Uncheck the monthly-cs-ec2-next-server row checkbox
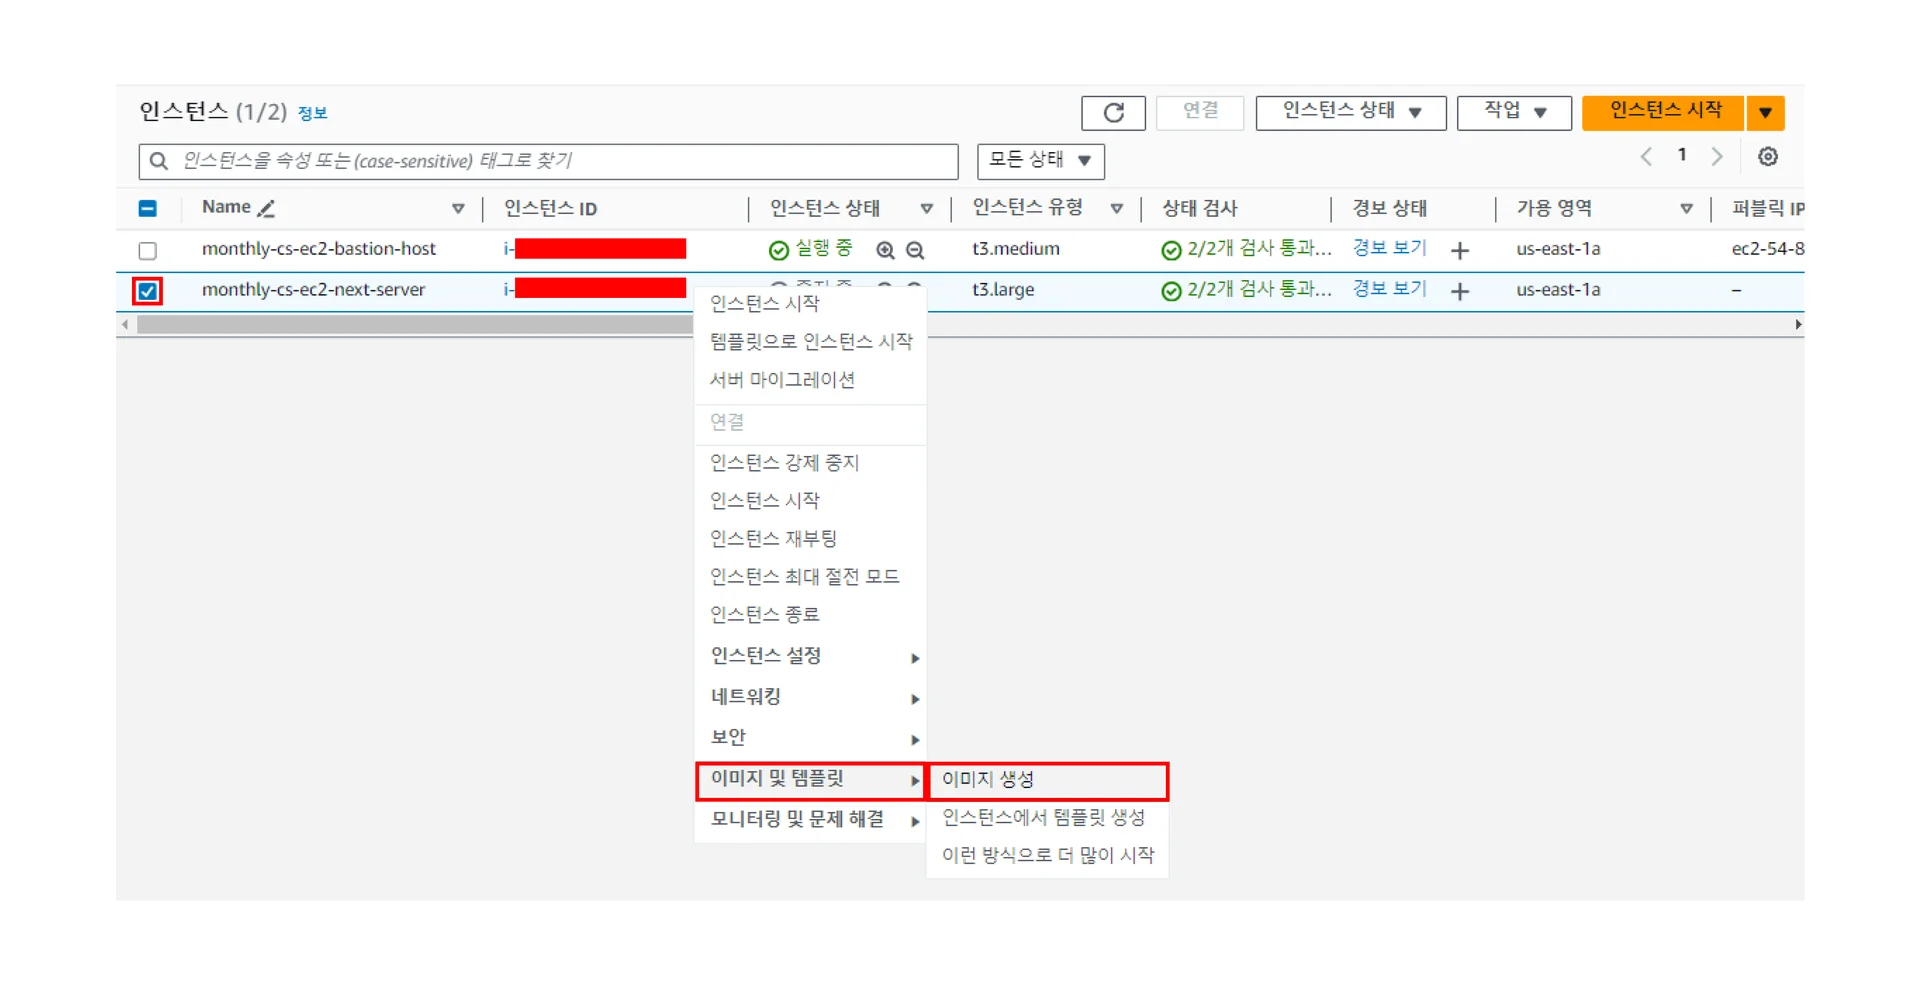Screen dimensions: 1920x985 (x=147, y=291)
